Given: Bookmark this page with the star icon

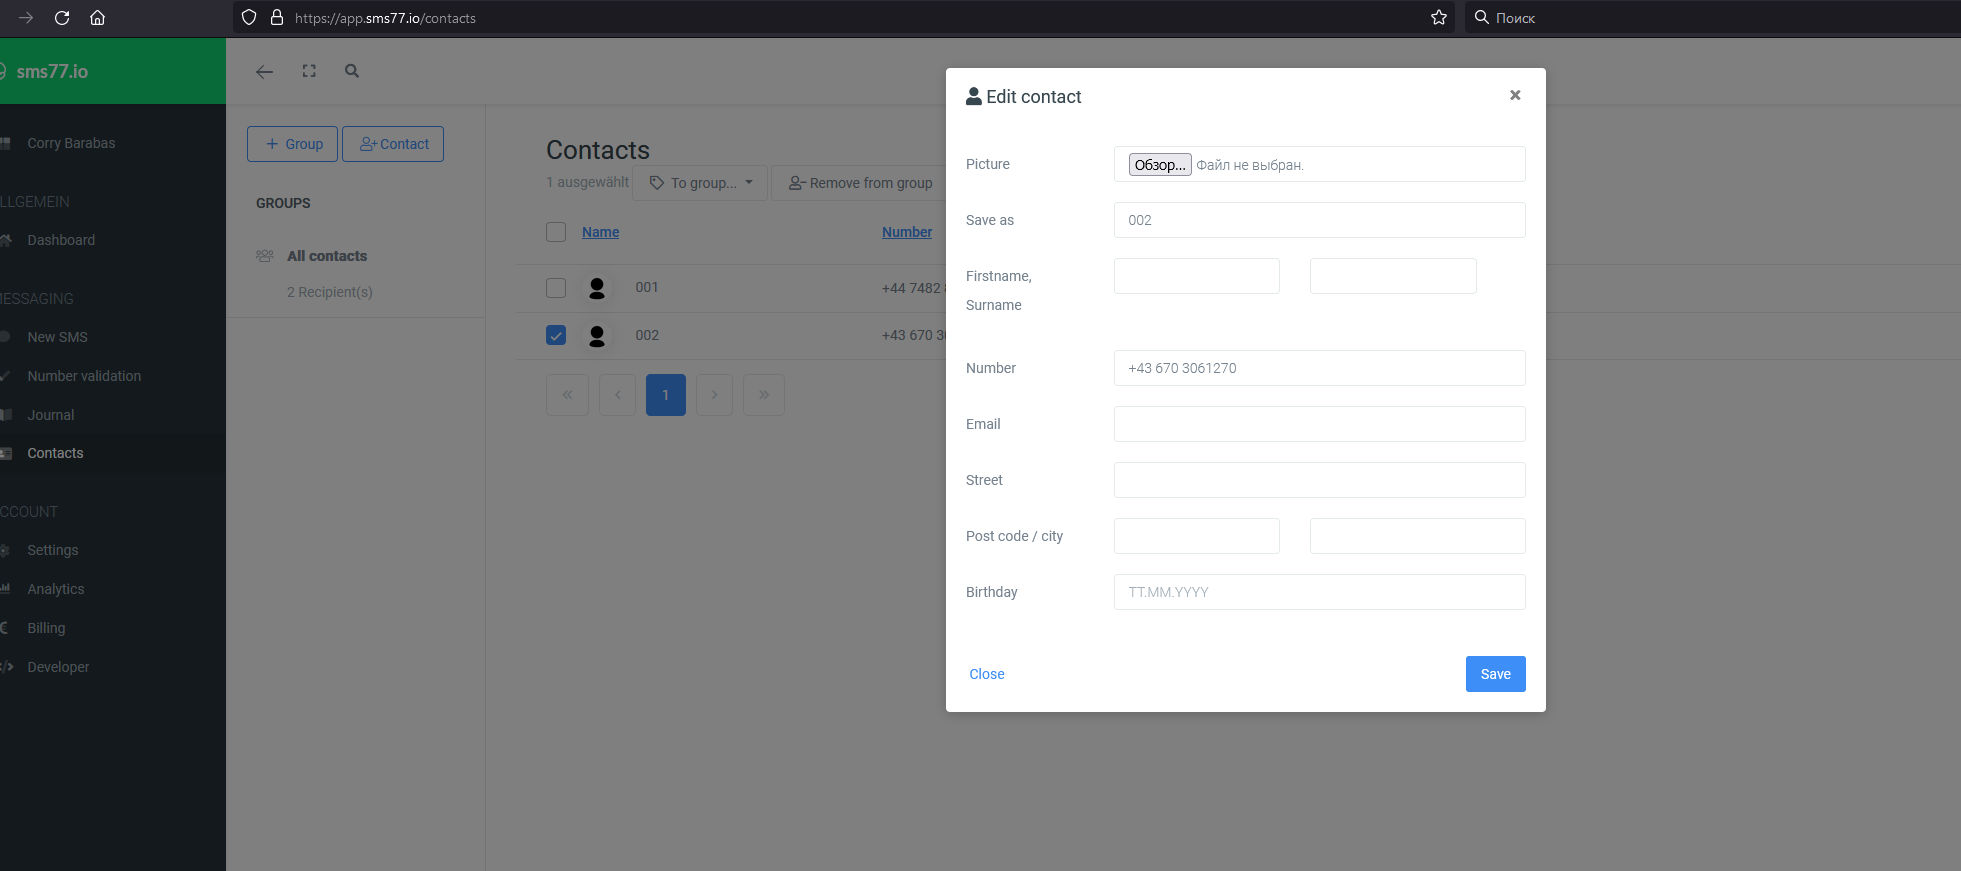Looking at the screenshot, I should click(1439, 18).
